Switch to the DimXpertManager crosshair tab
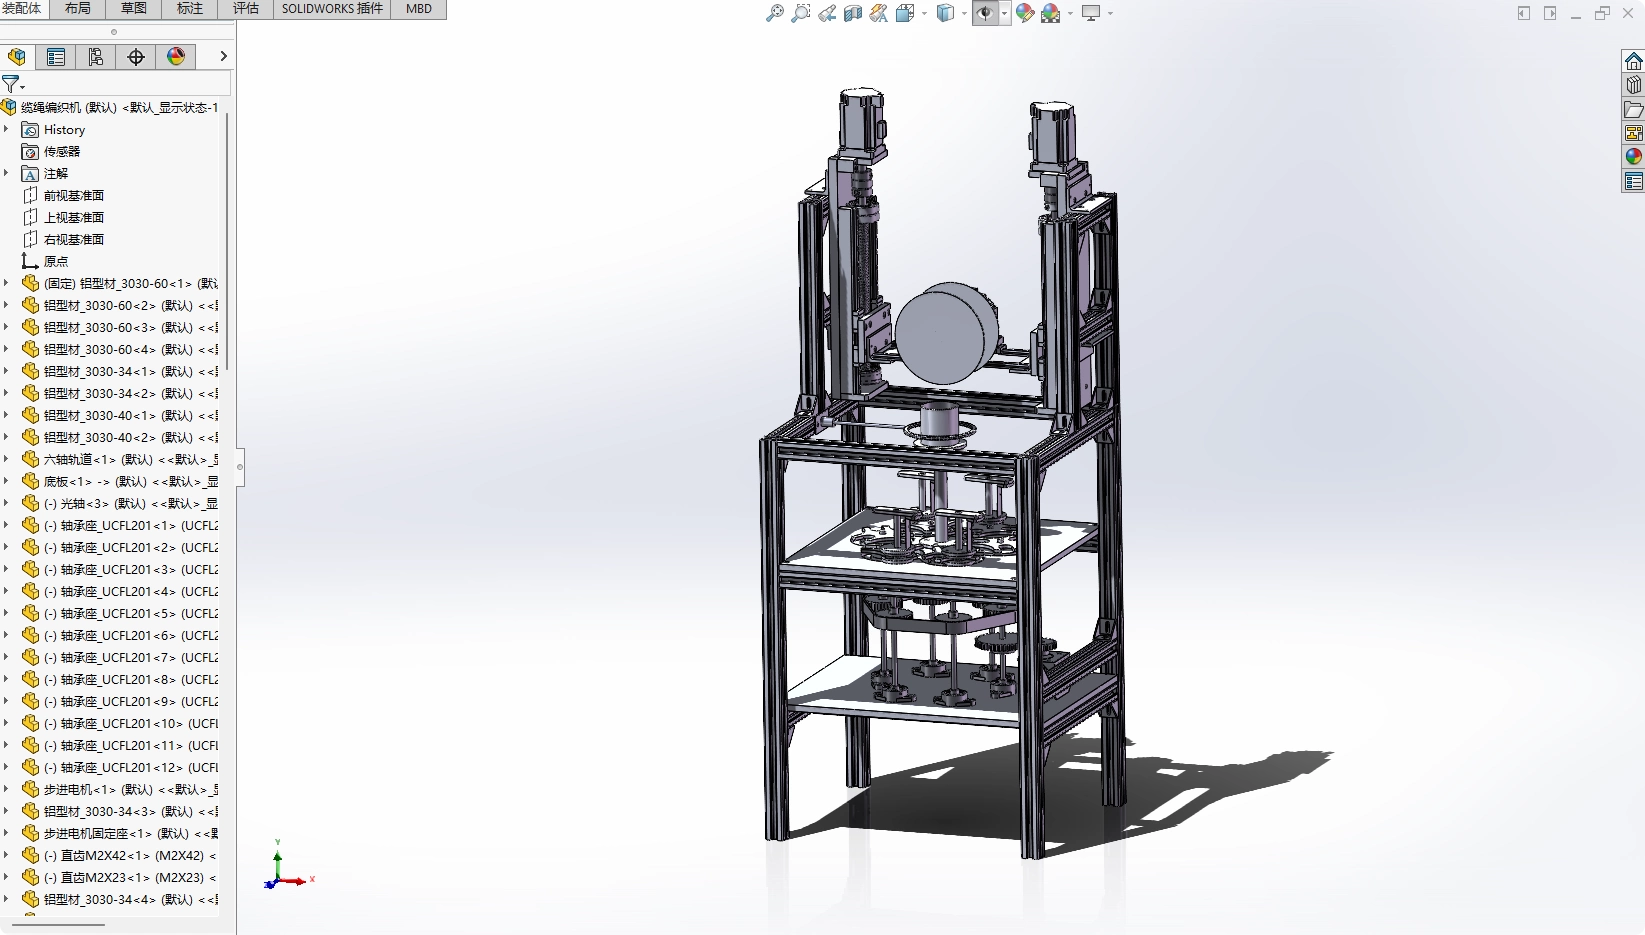 (136, 57)
